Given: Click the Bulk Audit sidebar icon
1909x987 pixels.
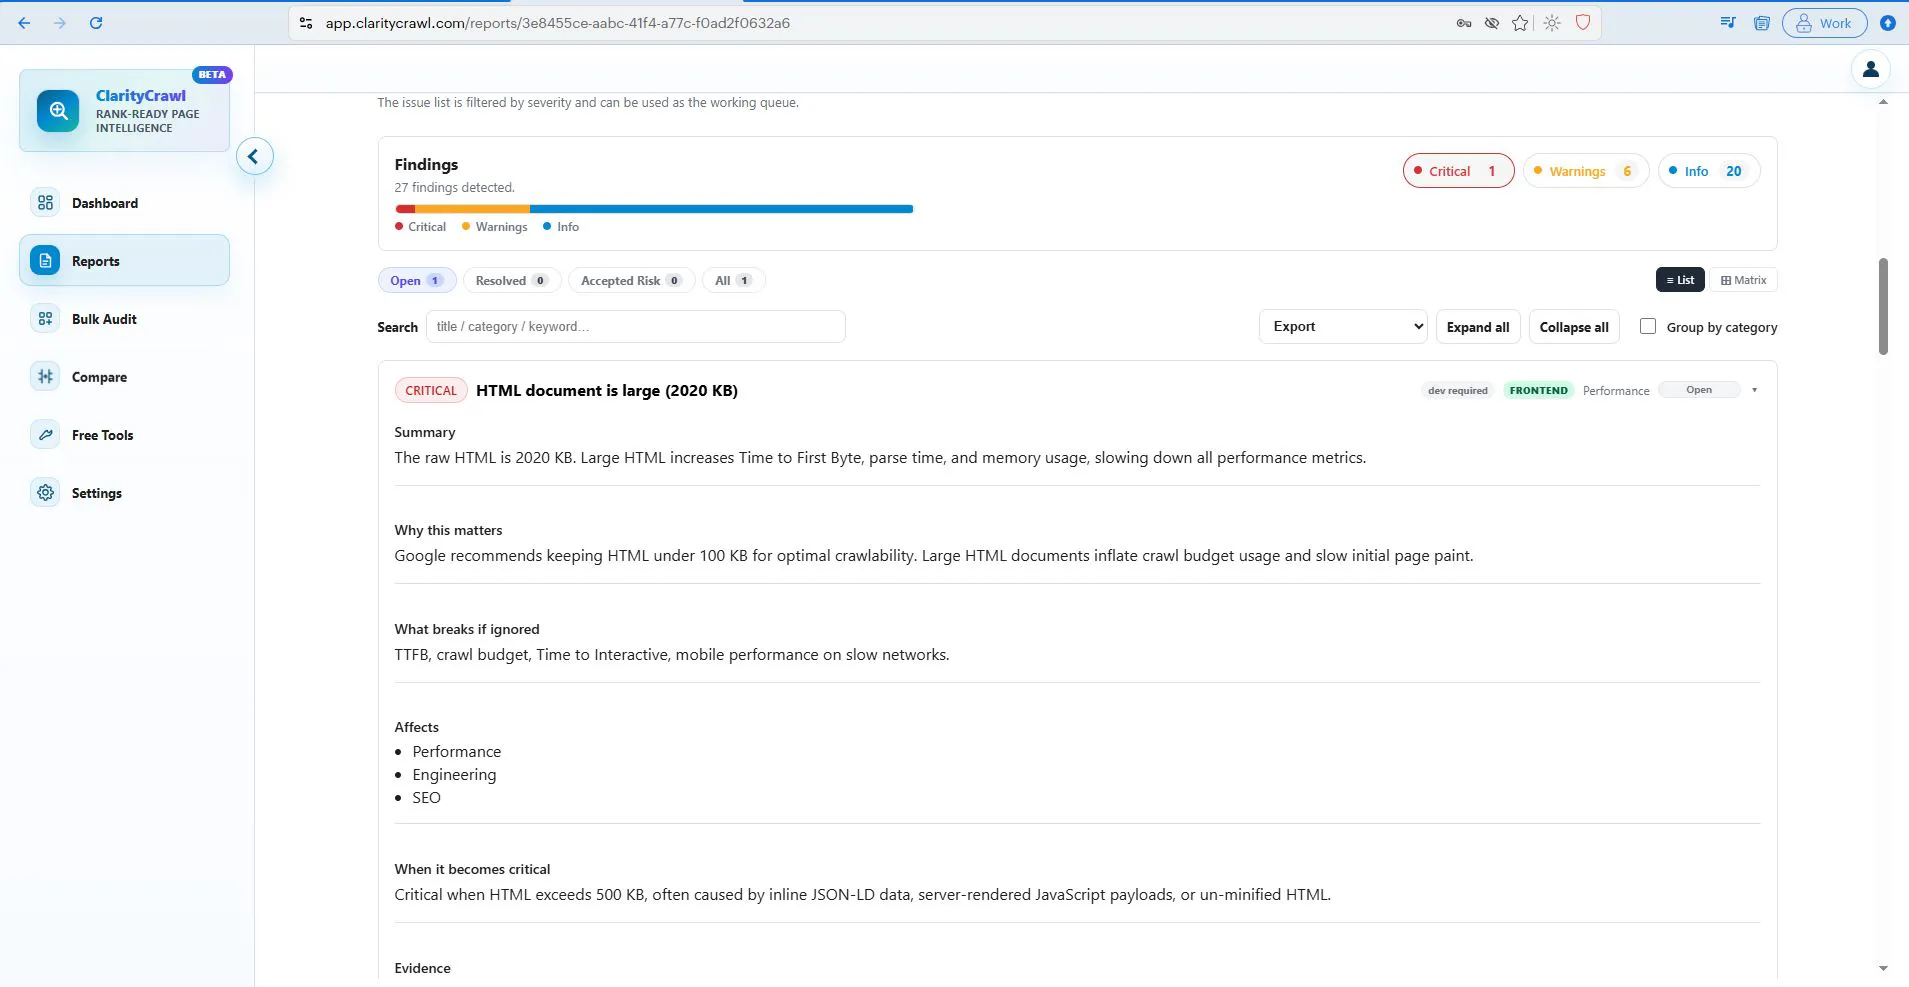Looking at the screenshot, I should [x=45, y=319].
